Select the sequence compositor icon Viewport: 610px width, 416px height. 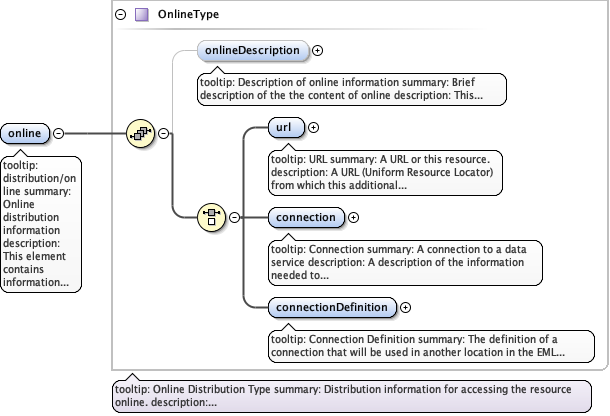click(x=140, y=133)
